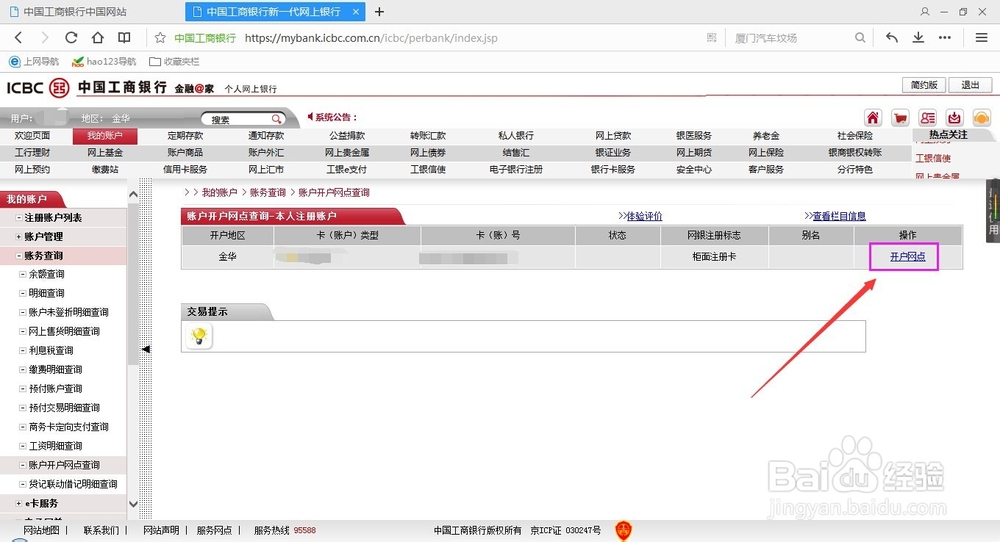Open 工行理财 menu item

pyautogui.click(x=33, y=152)
